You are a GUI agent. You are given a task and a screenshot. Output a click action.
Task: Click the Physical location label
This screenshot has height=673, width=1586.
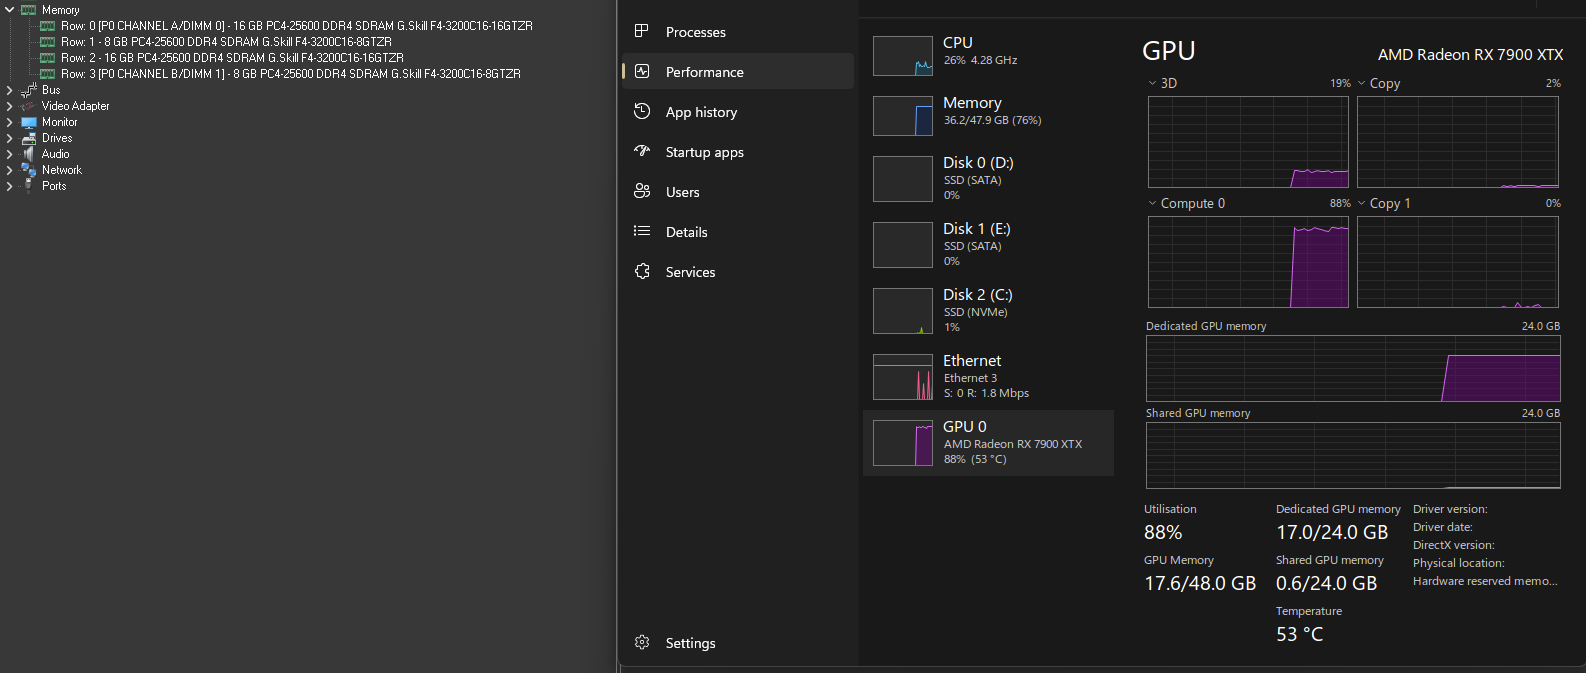click(x=1459, y=563)
